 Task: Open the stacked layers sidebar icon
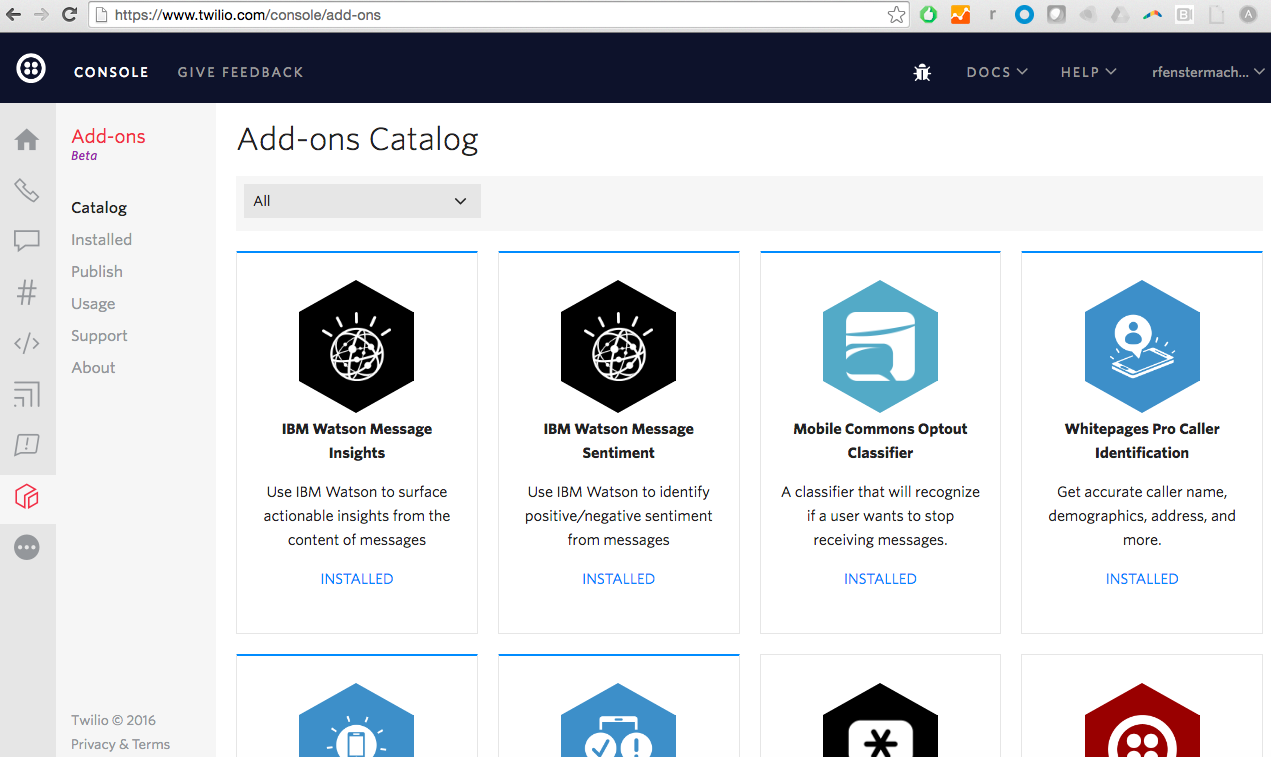tap(27, 394)
